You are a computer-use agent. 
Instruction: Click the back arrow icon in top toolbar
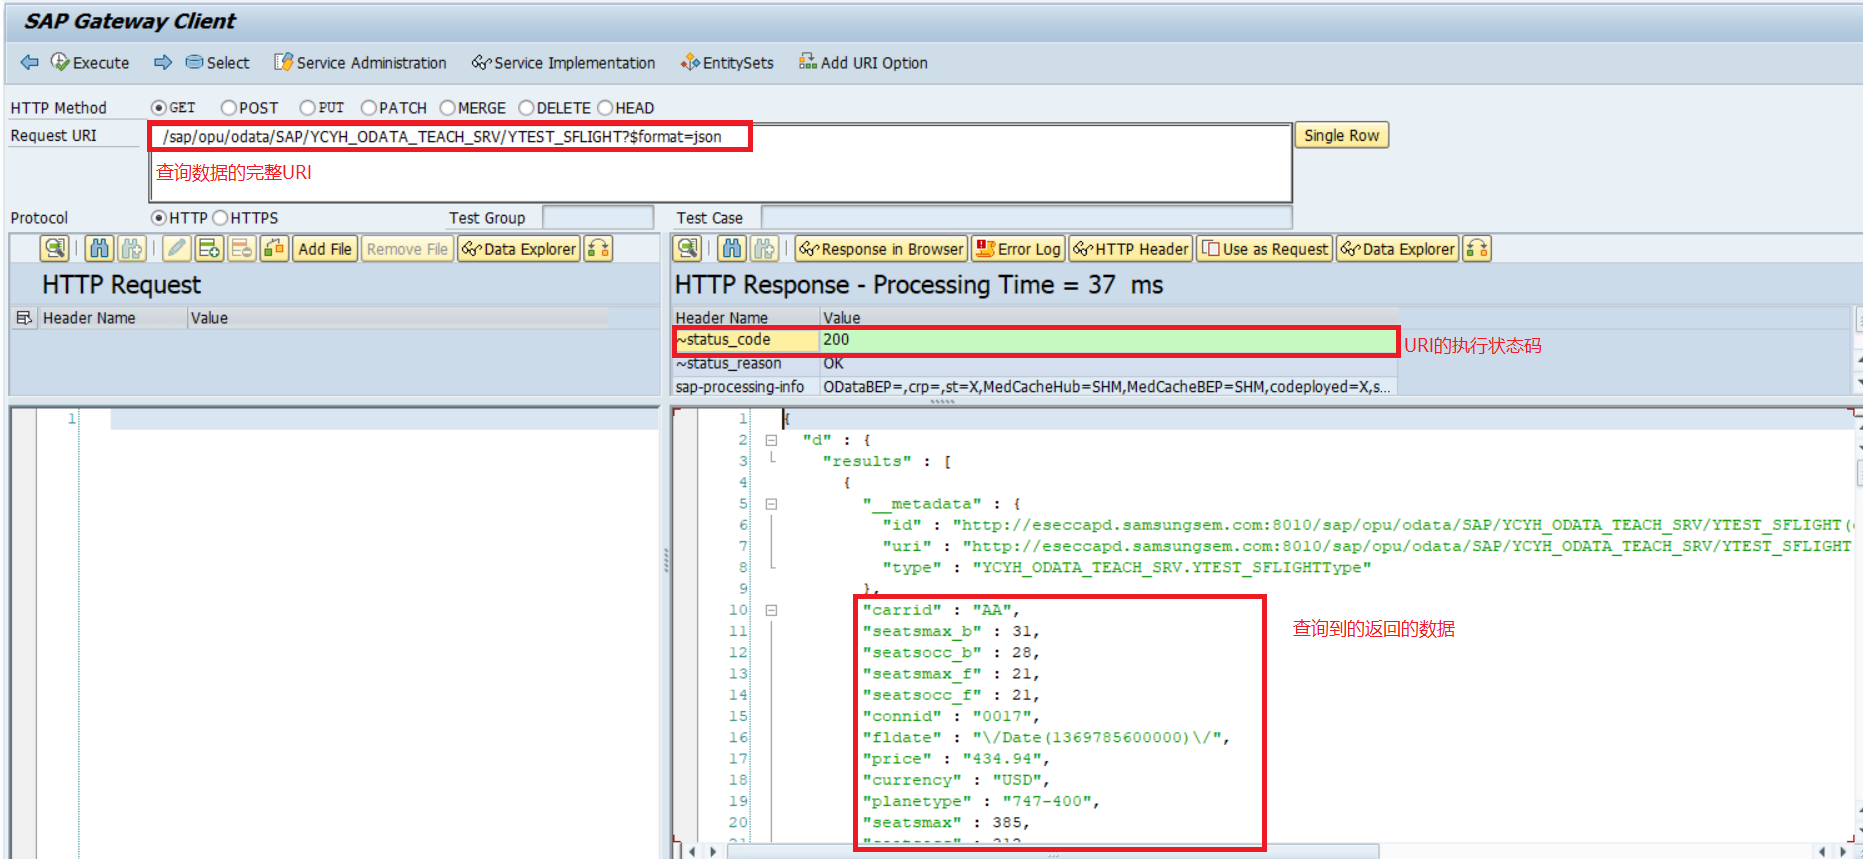click(x=29, y=62)
